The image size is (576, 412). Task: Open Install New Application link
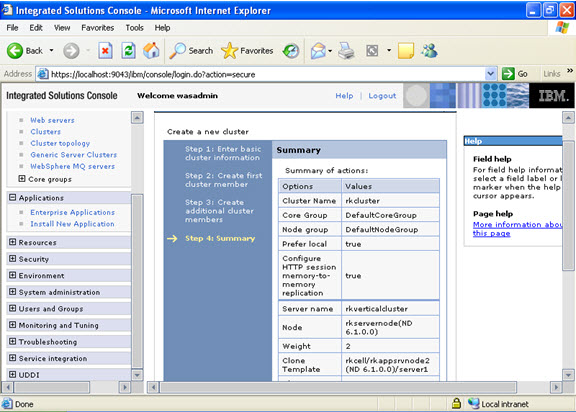pyautogui.click(x=72, y=224)
